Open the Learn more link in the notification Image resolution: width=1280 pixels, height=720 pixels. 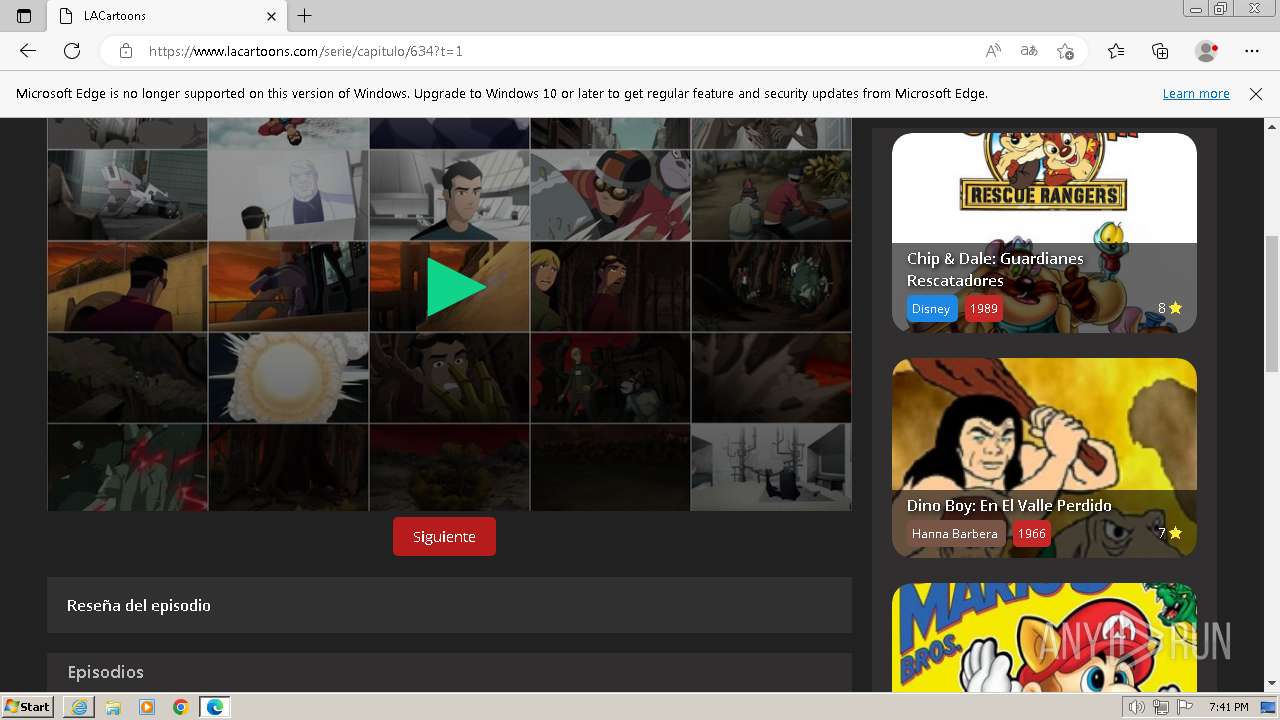click(x=1196, y=93)
